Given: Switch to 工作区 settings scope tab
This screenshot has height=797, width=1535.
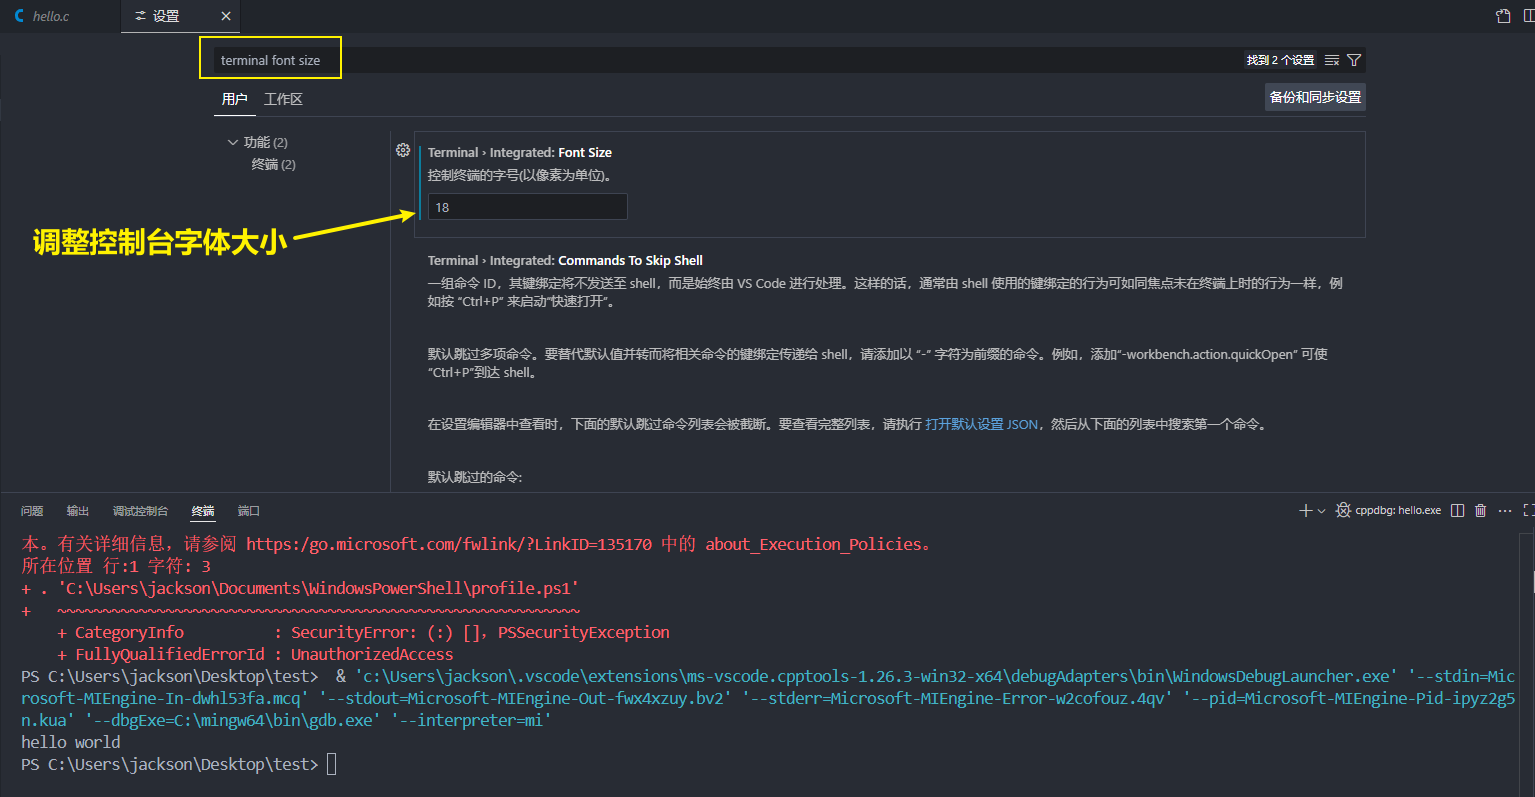Looking at the screenshot, I should tap(283, 99).
